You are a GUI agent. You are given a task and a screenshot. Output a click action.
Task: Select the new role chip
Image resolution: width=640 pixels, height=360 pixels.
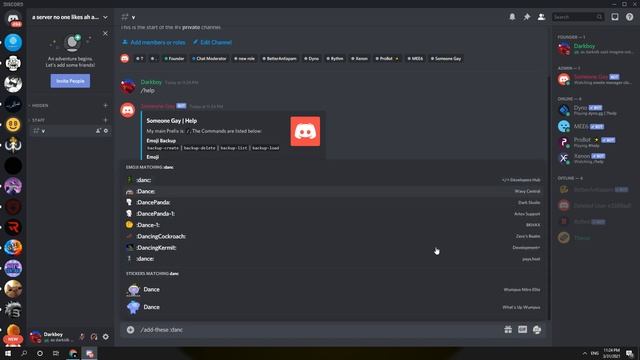(244, 59)
